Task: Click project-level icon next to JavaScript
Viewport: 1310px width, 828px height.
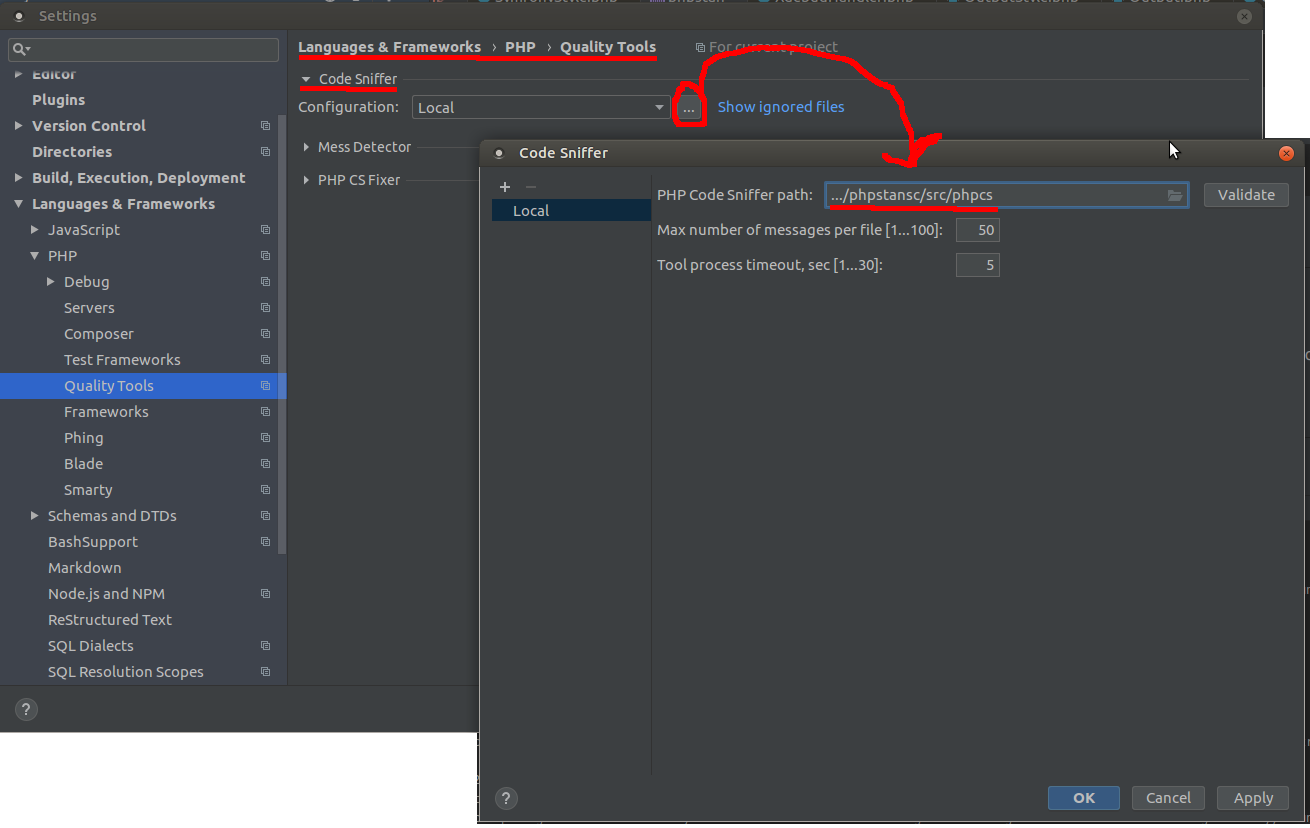Action: pos(265,230)
